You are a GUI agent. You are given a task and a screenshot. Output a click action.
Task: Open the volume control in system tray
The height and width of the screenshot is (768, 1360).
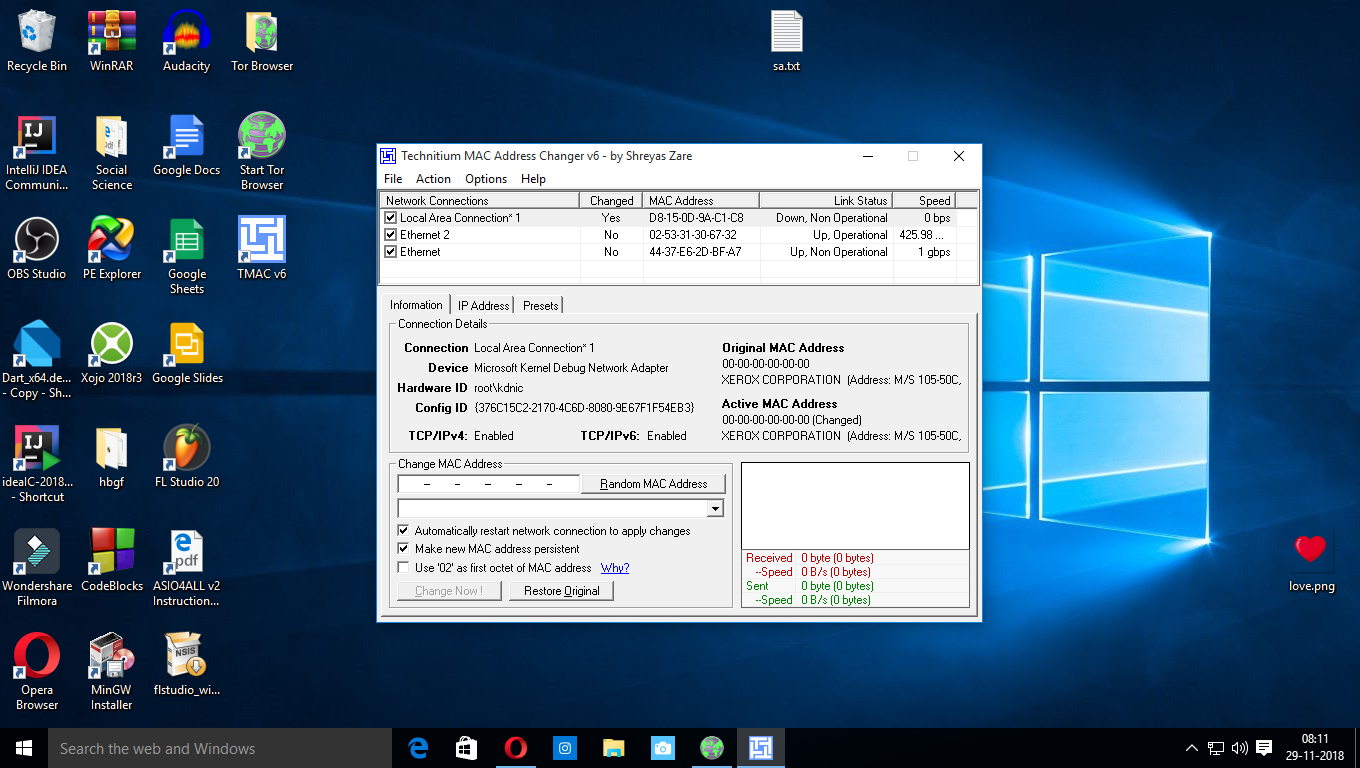click(1240, 748)
